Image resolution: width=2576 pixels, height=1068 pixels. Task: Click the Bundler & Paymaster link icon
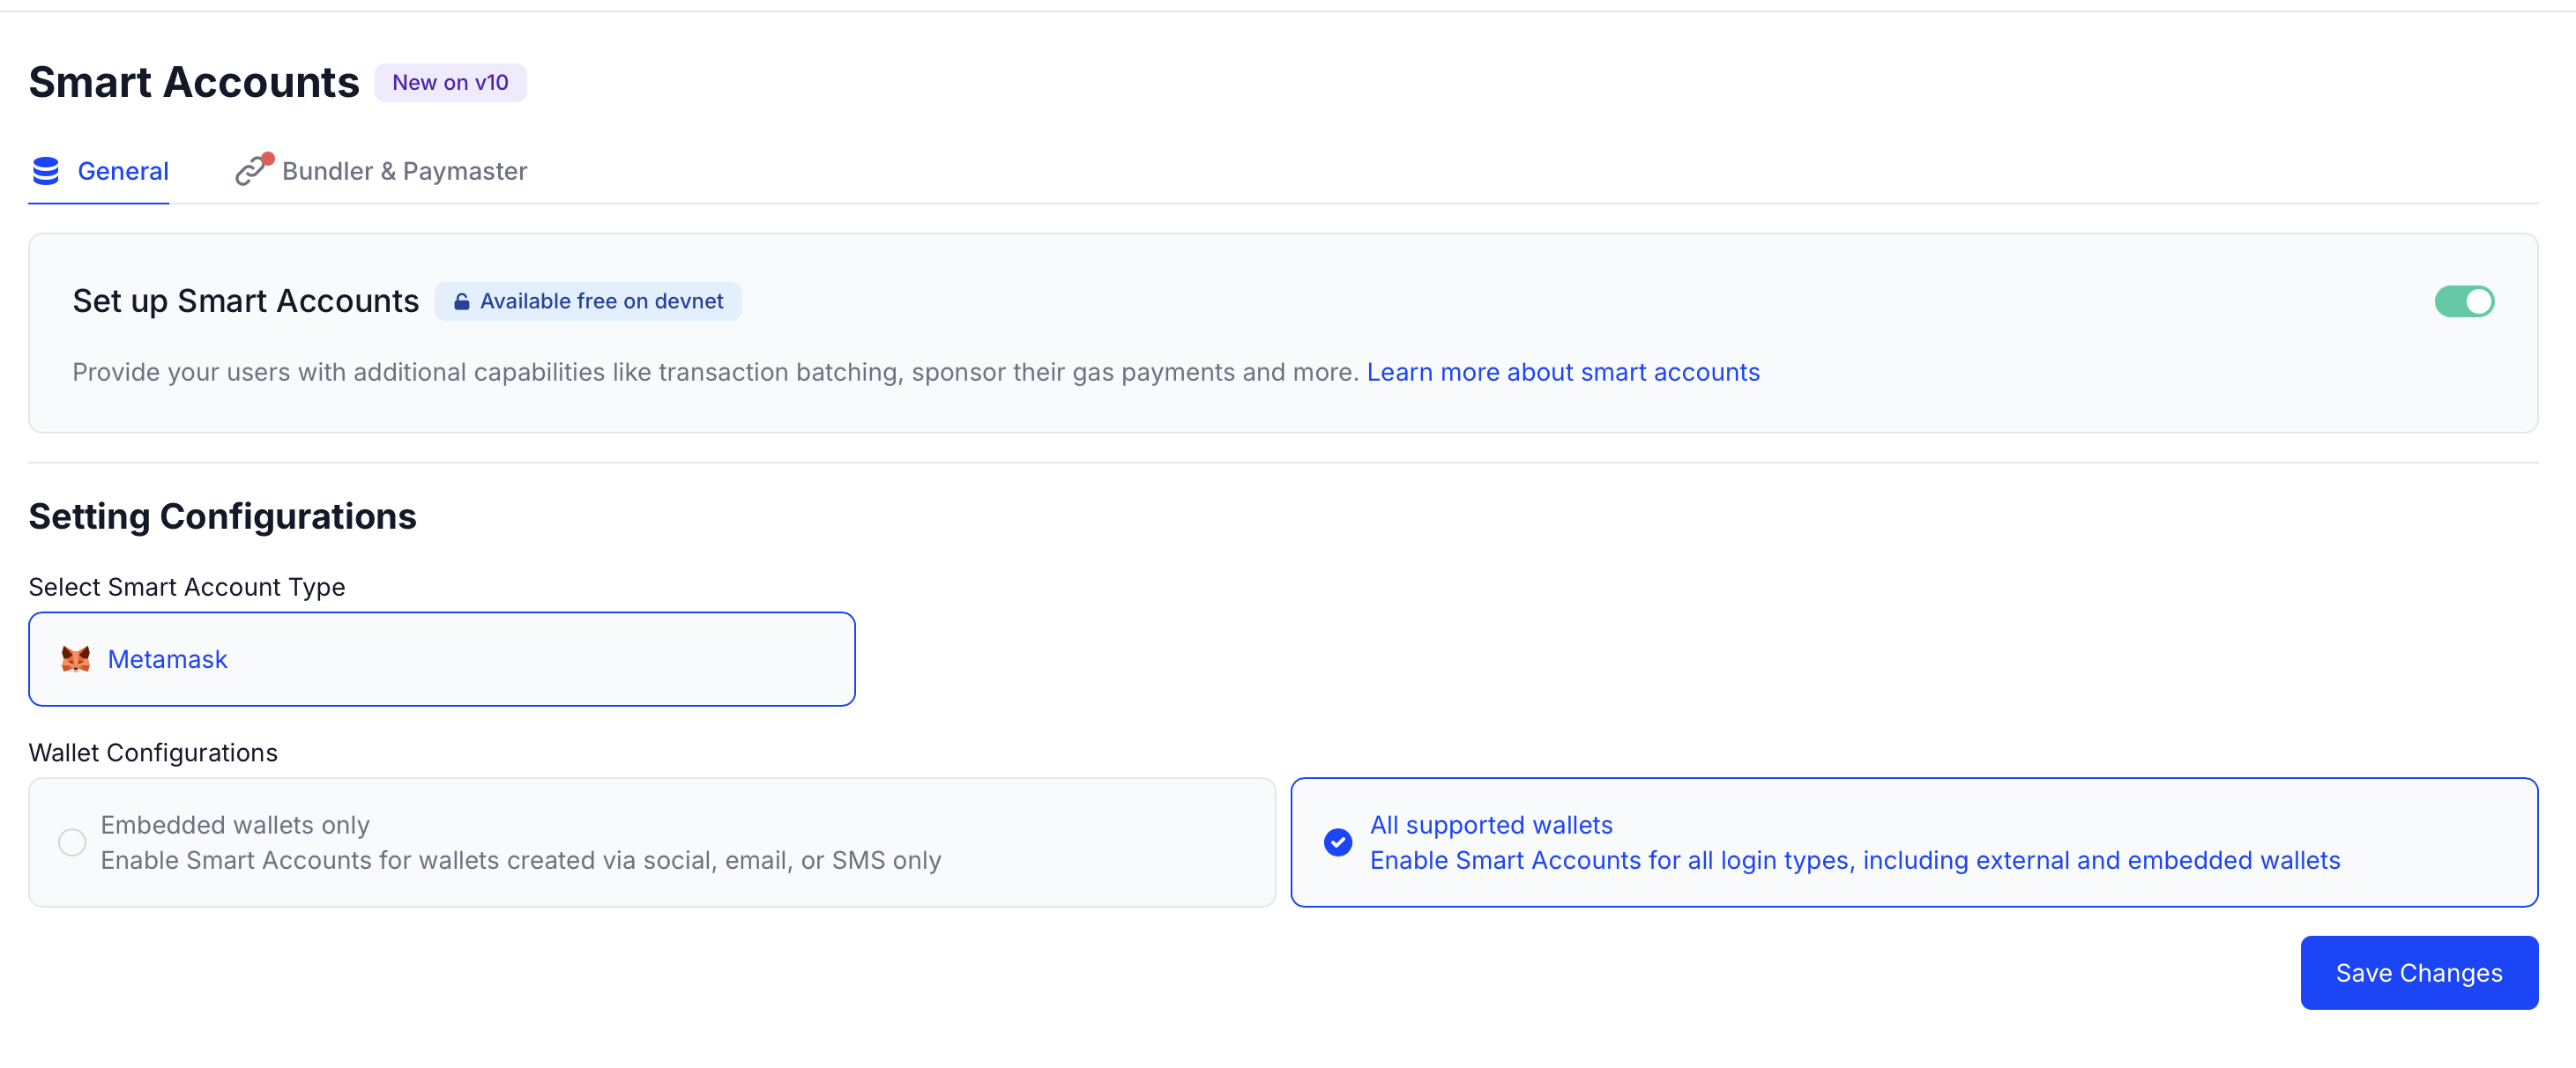(251, 171)
